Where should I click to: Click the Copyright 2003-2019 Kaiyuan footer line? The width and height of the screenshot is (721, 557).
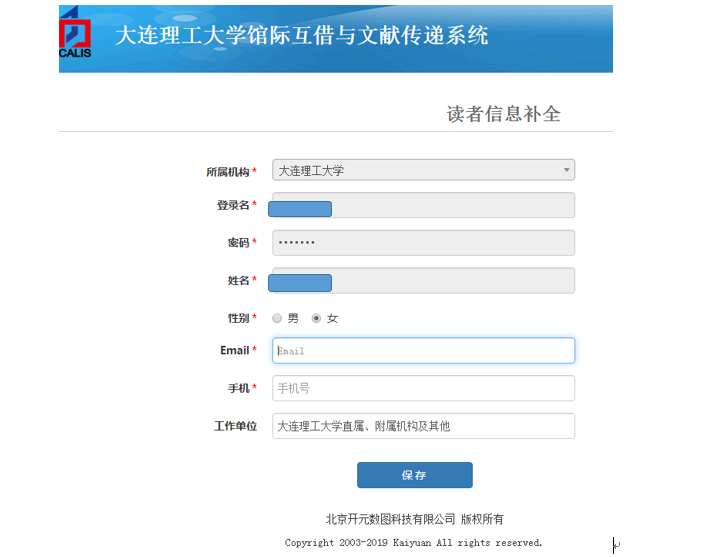[x=413, y=543]
